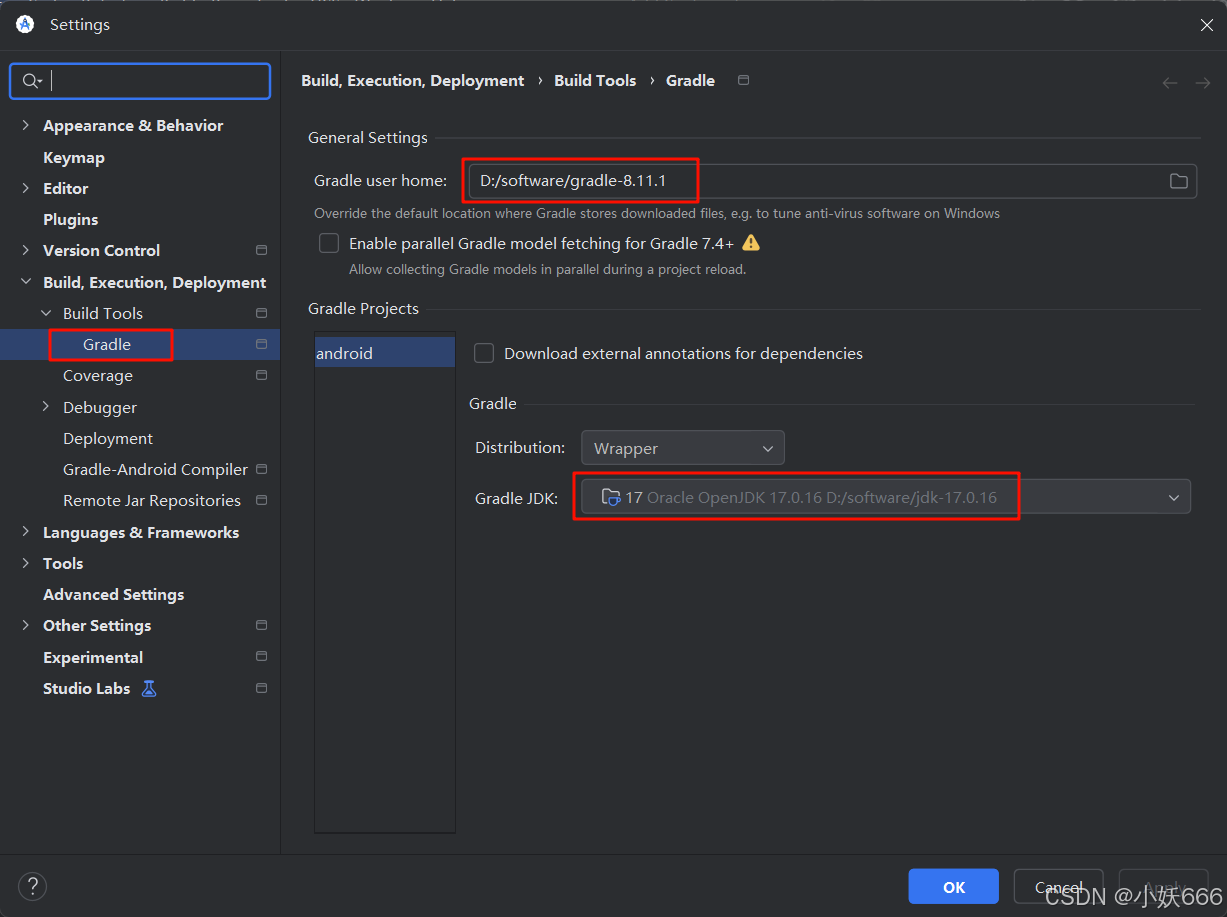The height and width of the screenshot is (917, 1227).
Task: Click the project icon next to Remote Jar Repositories
Action: coord(261,500)
